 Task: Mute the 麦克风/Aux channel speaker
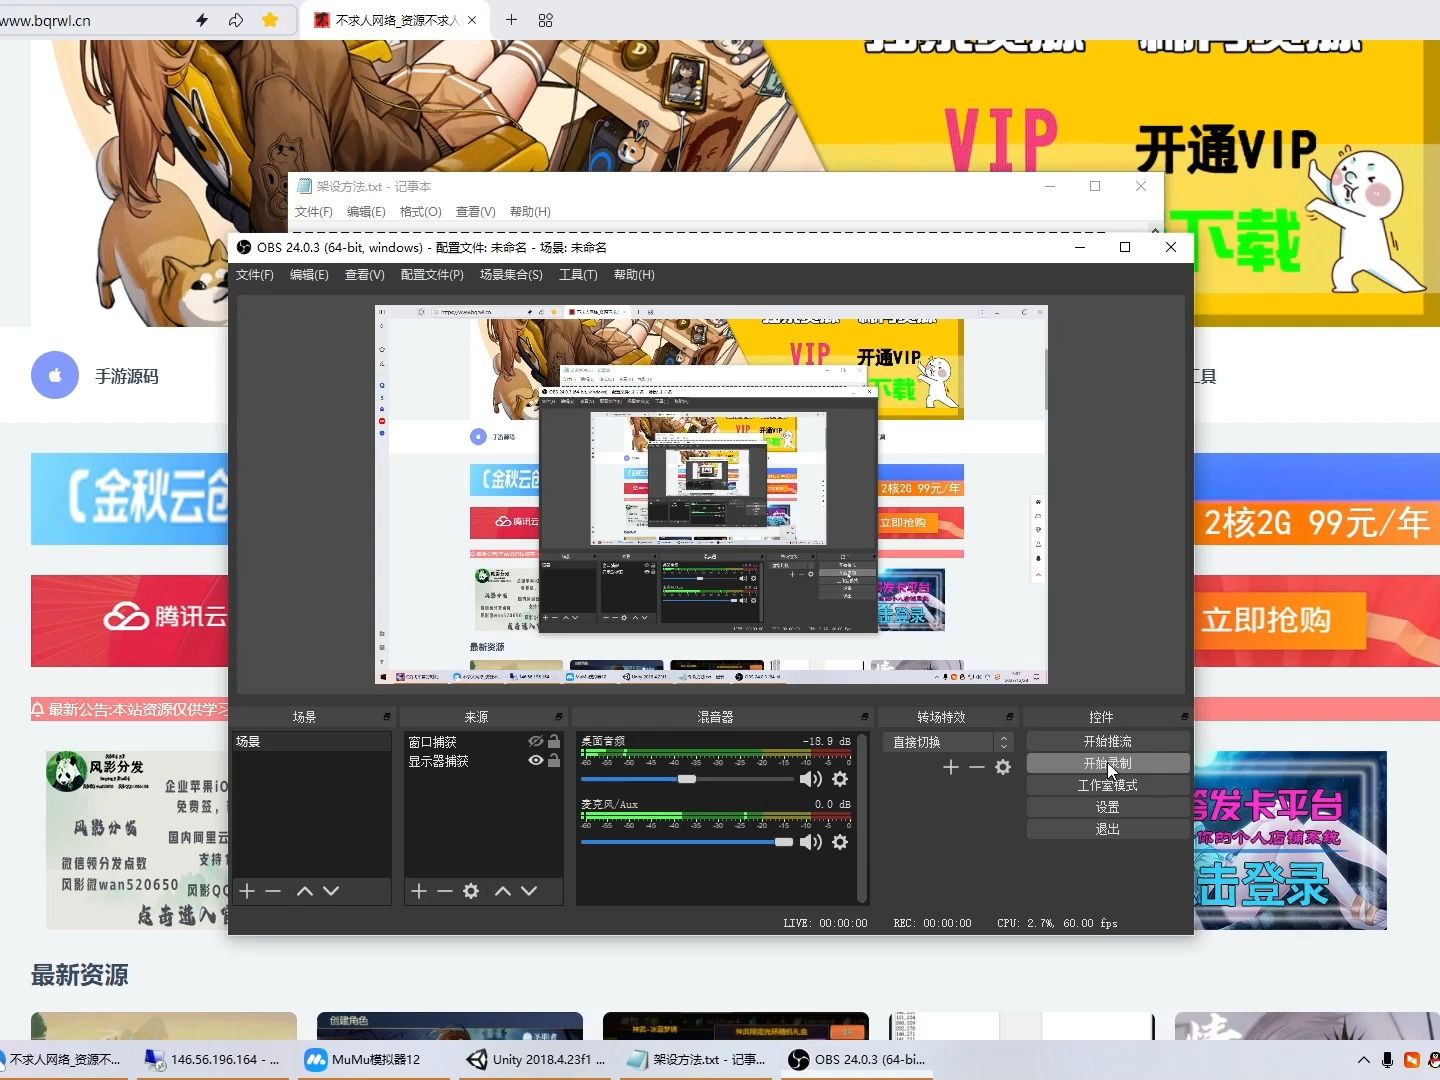[811, 842]
